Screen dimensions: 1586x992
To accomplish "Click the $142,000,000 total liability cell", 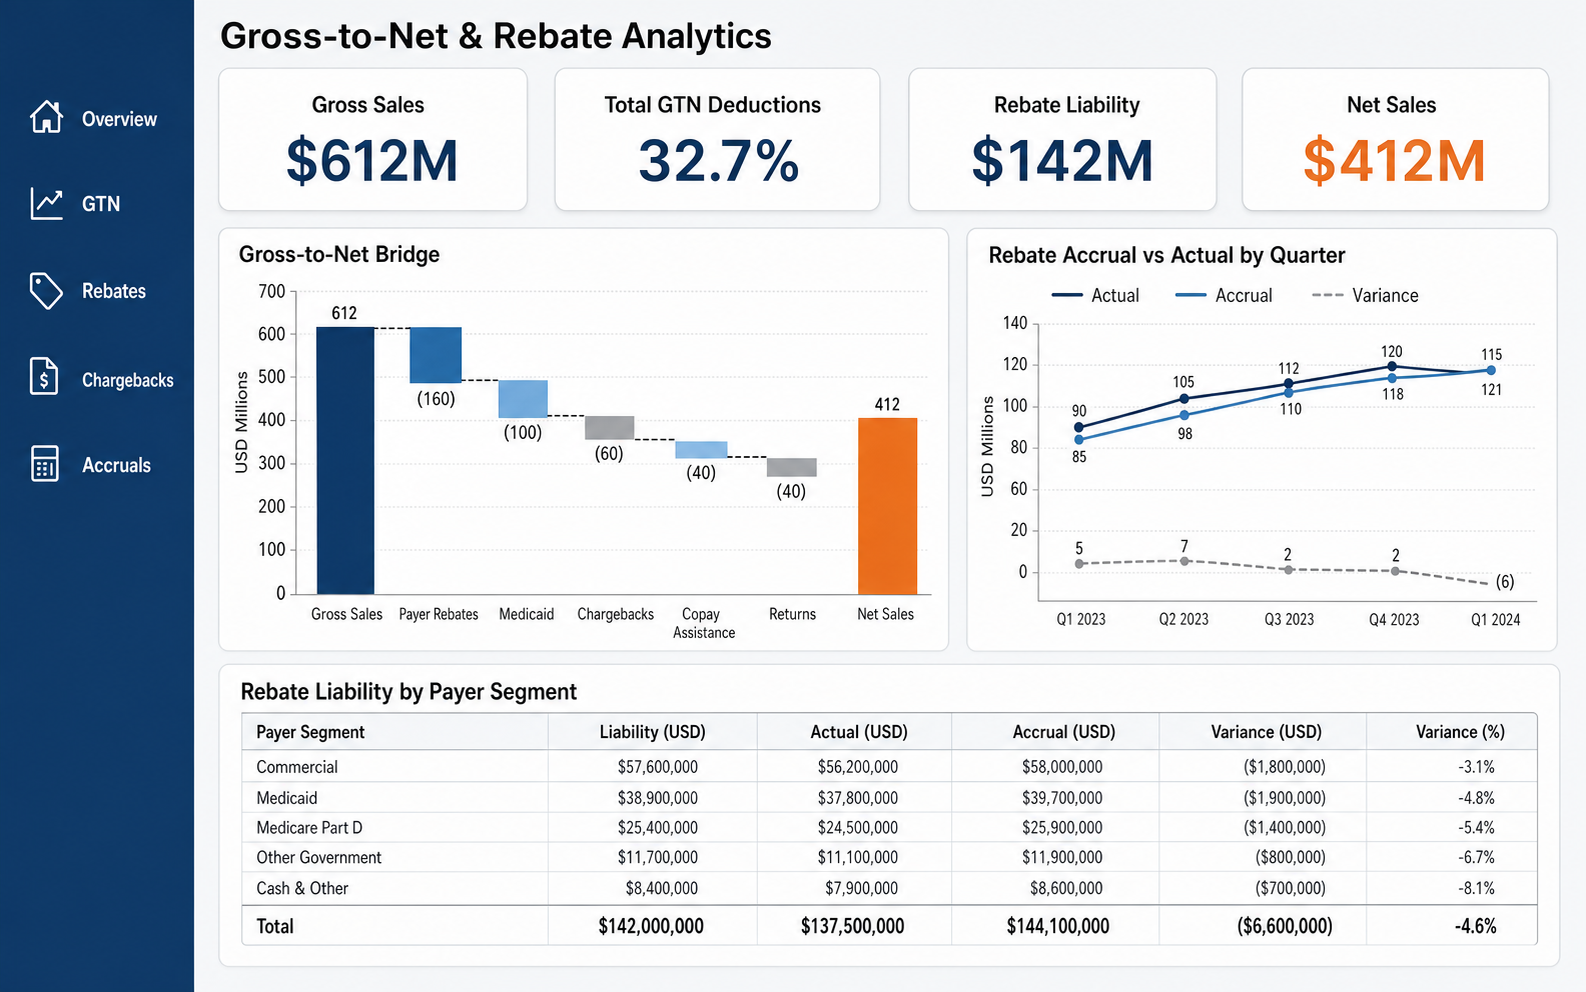I will click(651, 926).
